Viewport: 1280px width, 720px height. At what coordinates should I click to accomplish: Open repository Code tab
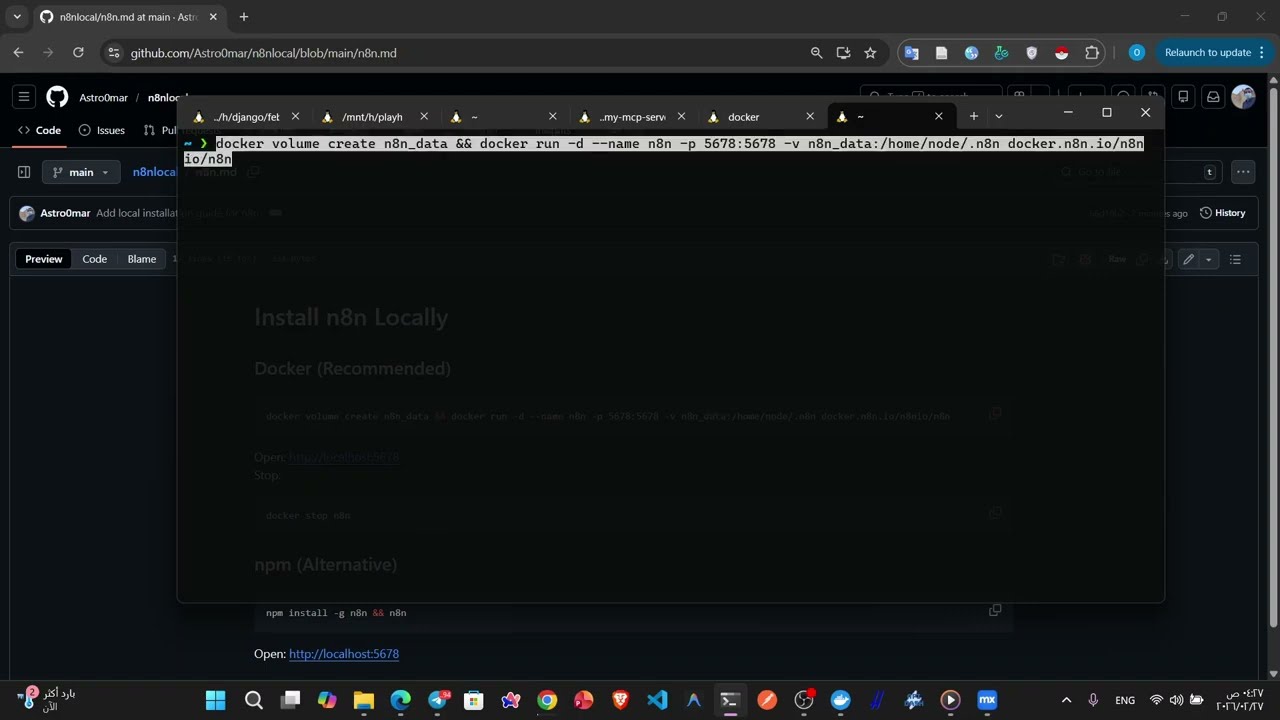40,130
